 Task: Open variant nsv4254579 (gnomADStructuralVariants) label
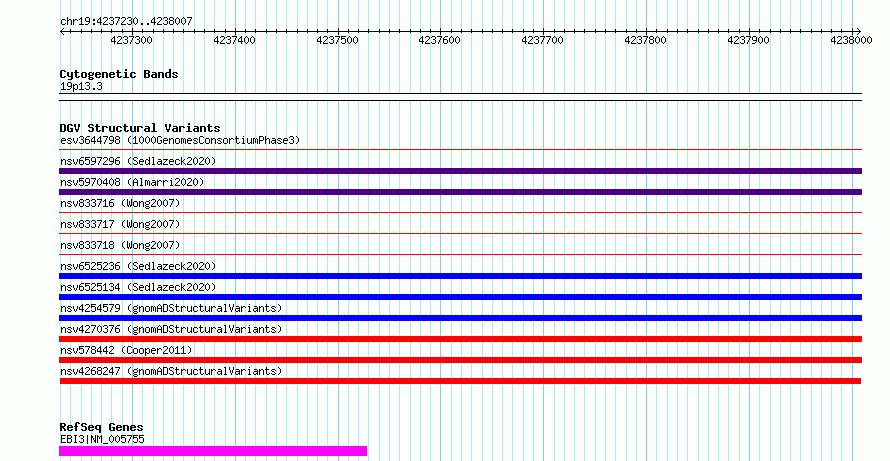point(171,308)
